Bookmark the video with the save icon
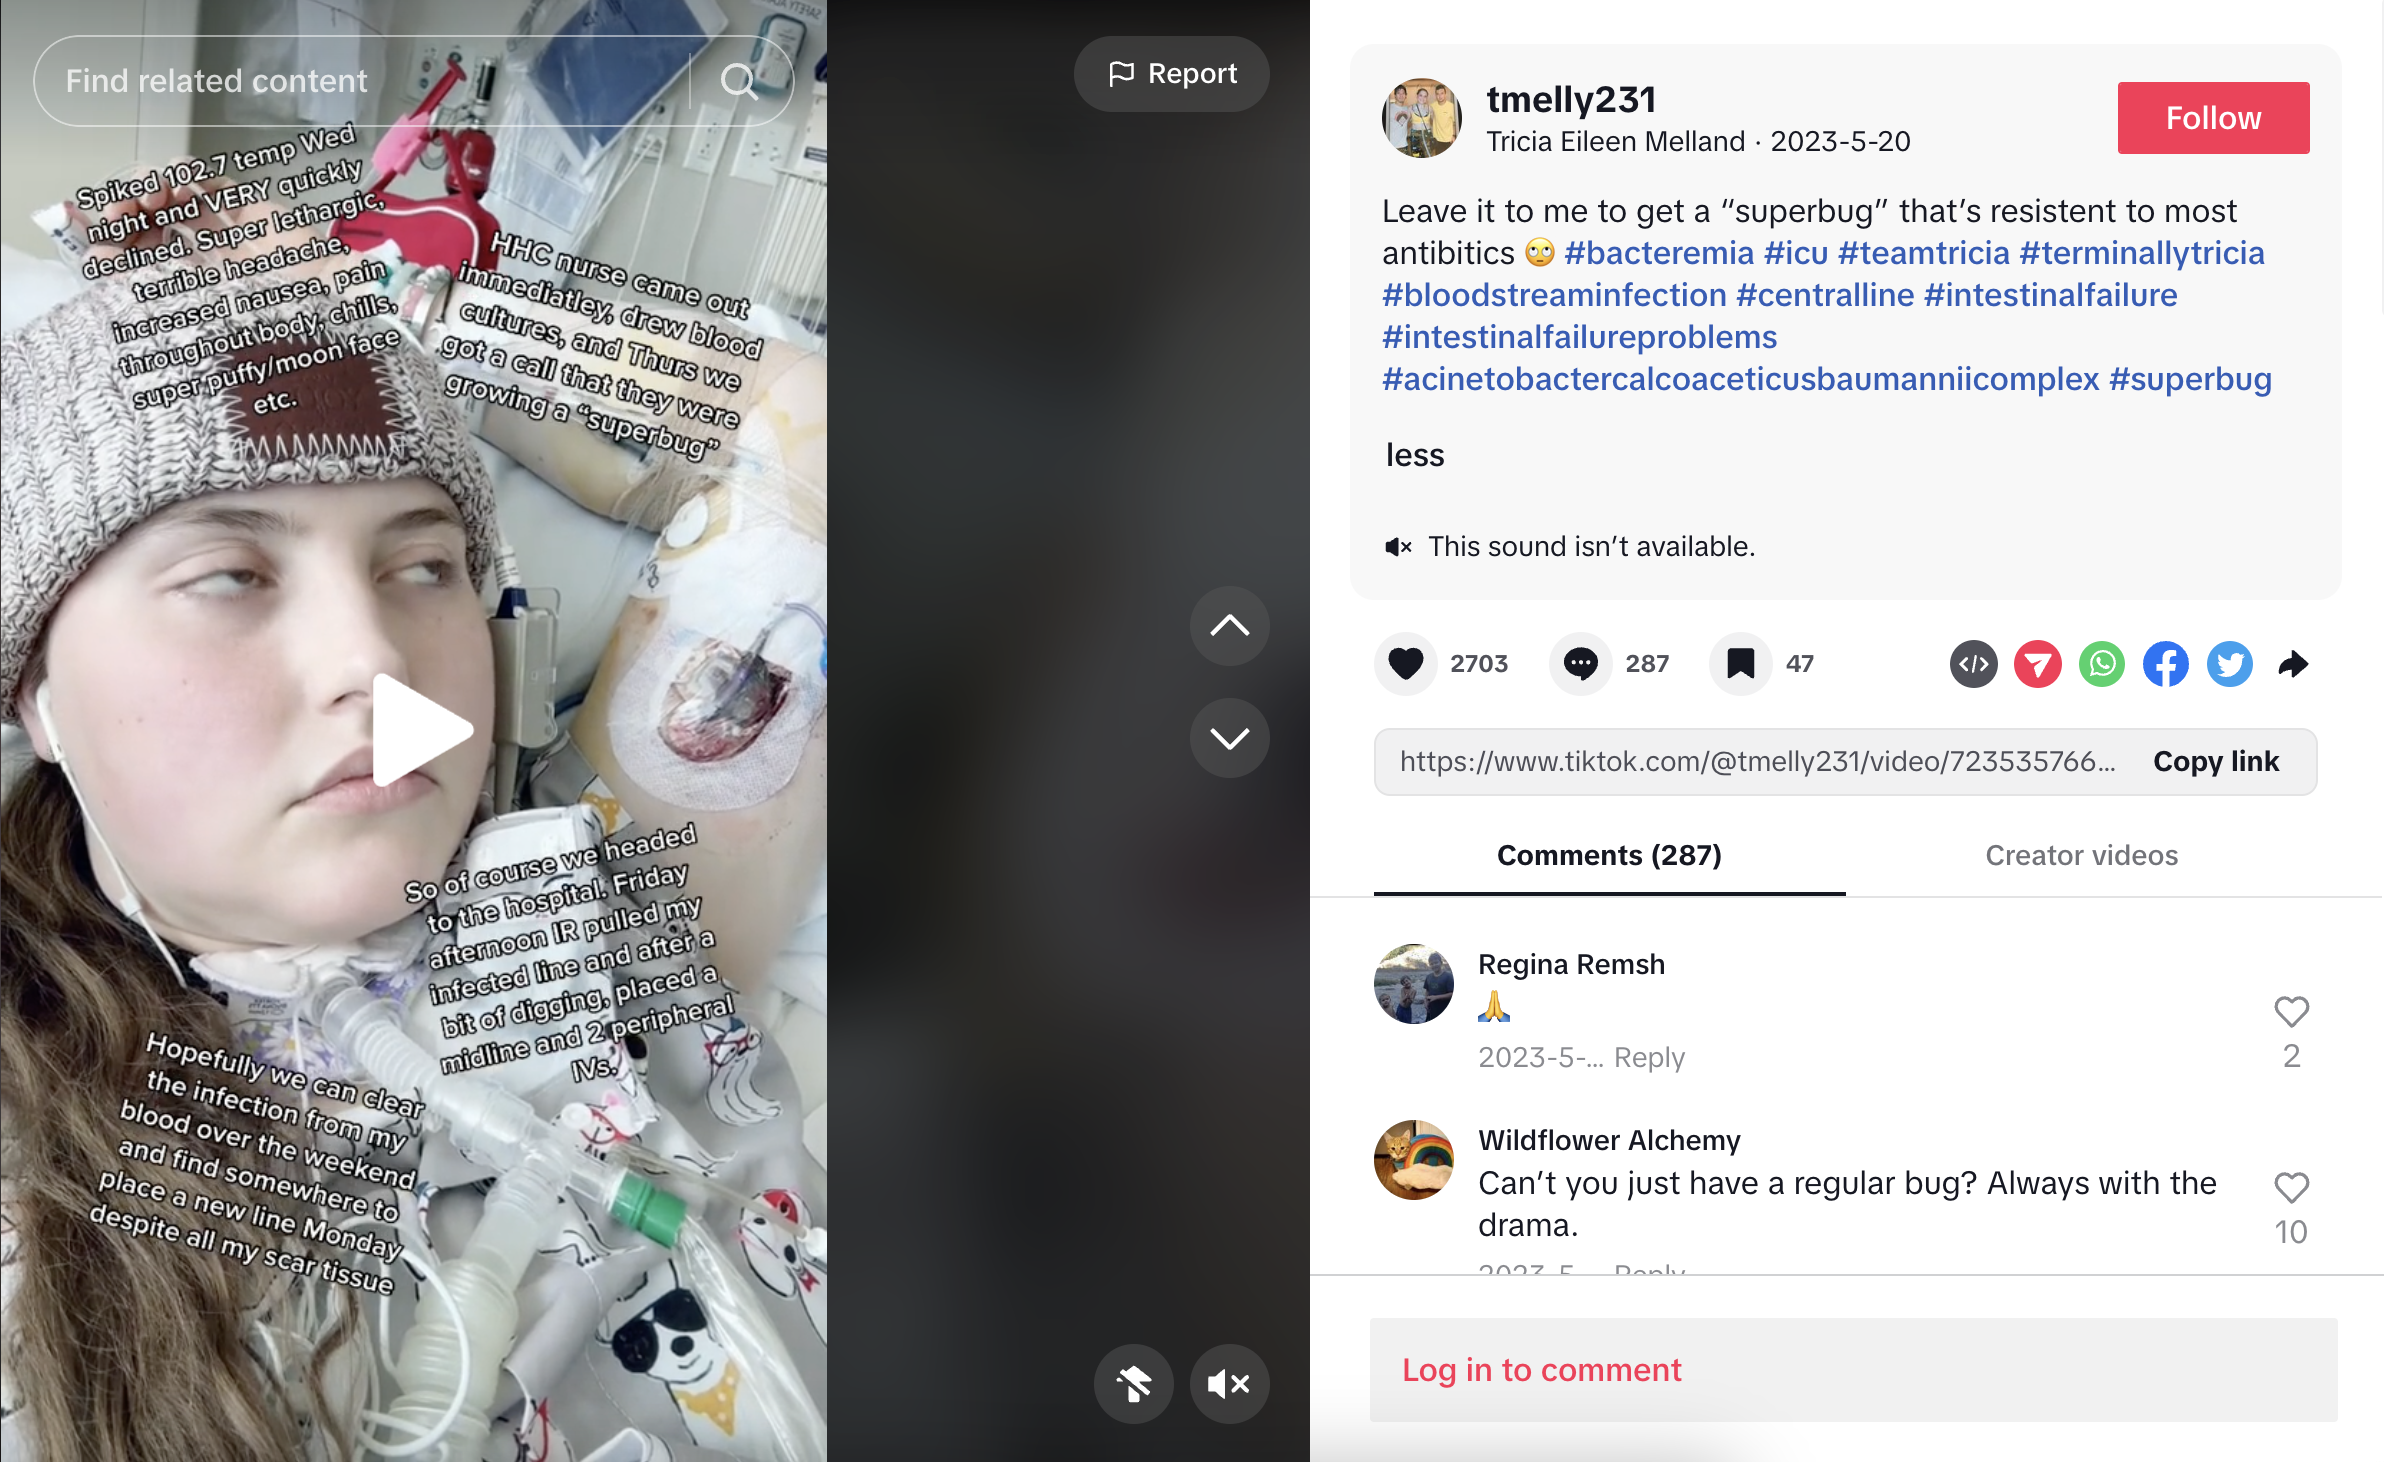Screen dimensions: 2384x1462 (x=1740, y=664)
